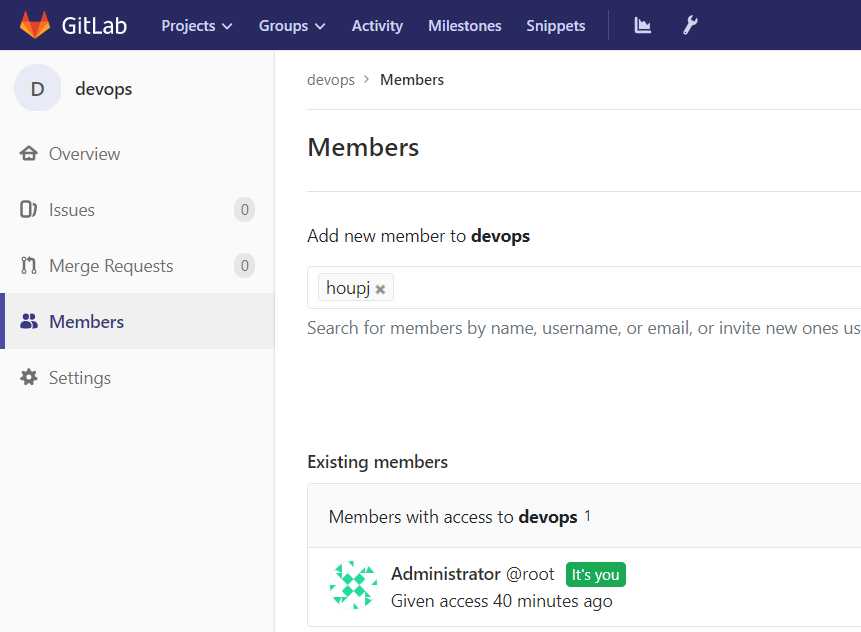The width and height of the screenshot is (861, 632).
Task: Open Milestones from the top navbar
Action: tap(465, 26)
